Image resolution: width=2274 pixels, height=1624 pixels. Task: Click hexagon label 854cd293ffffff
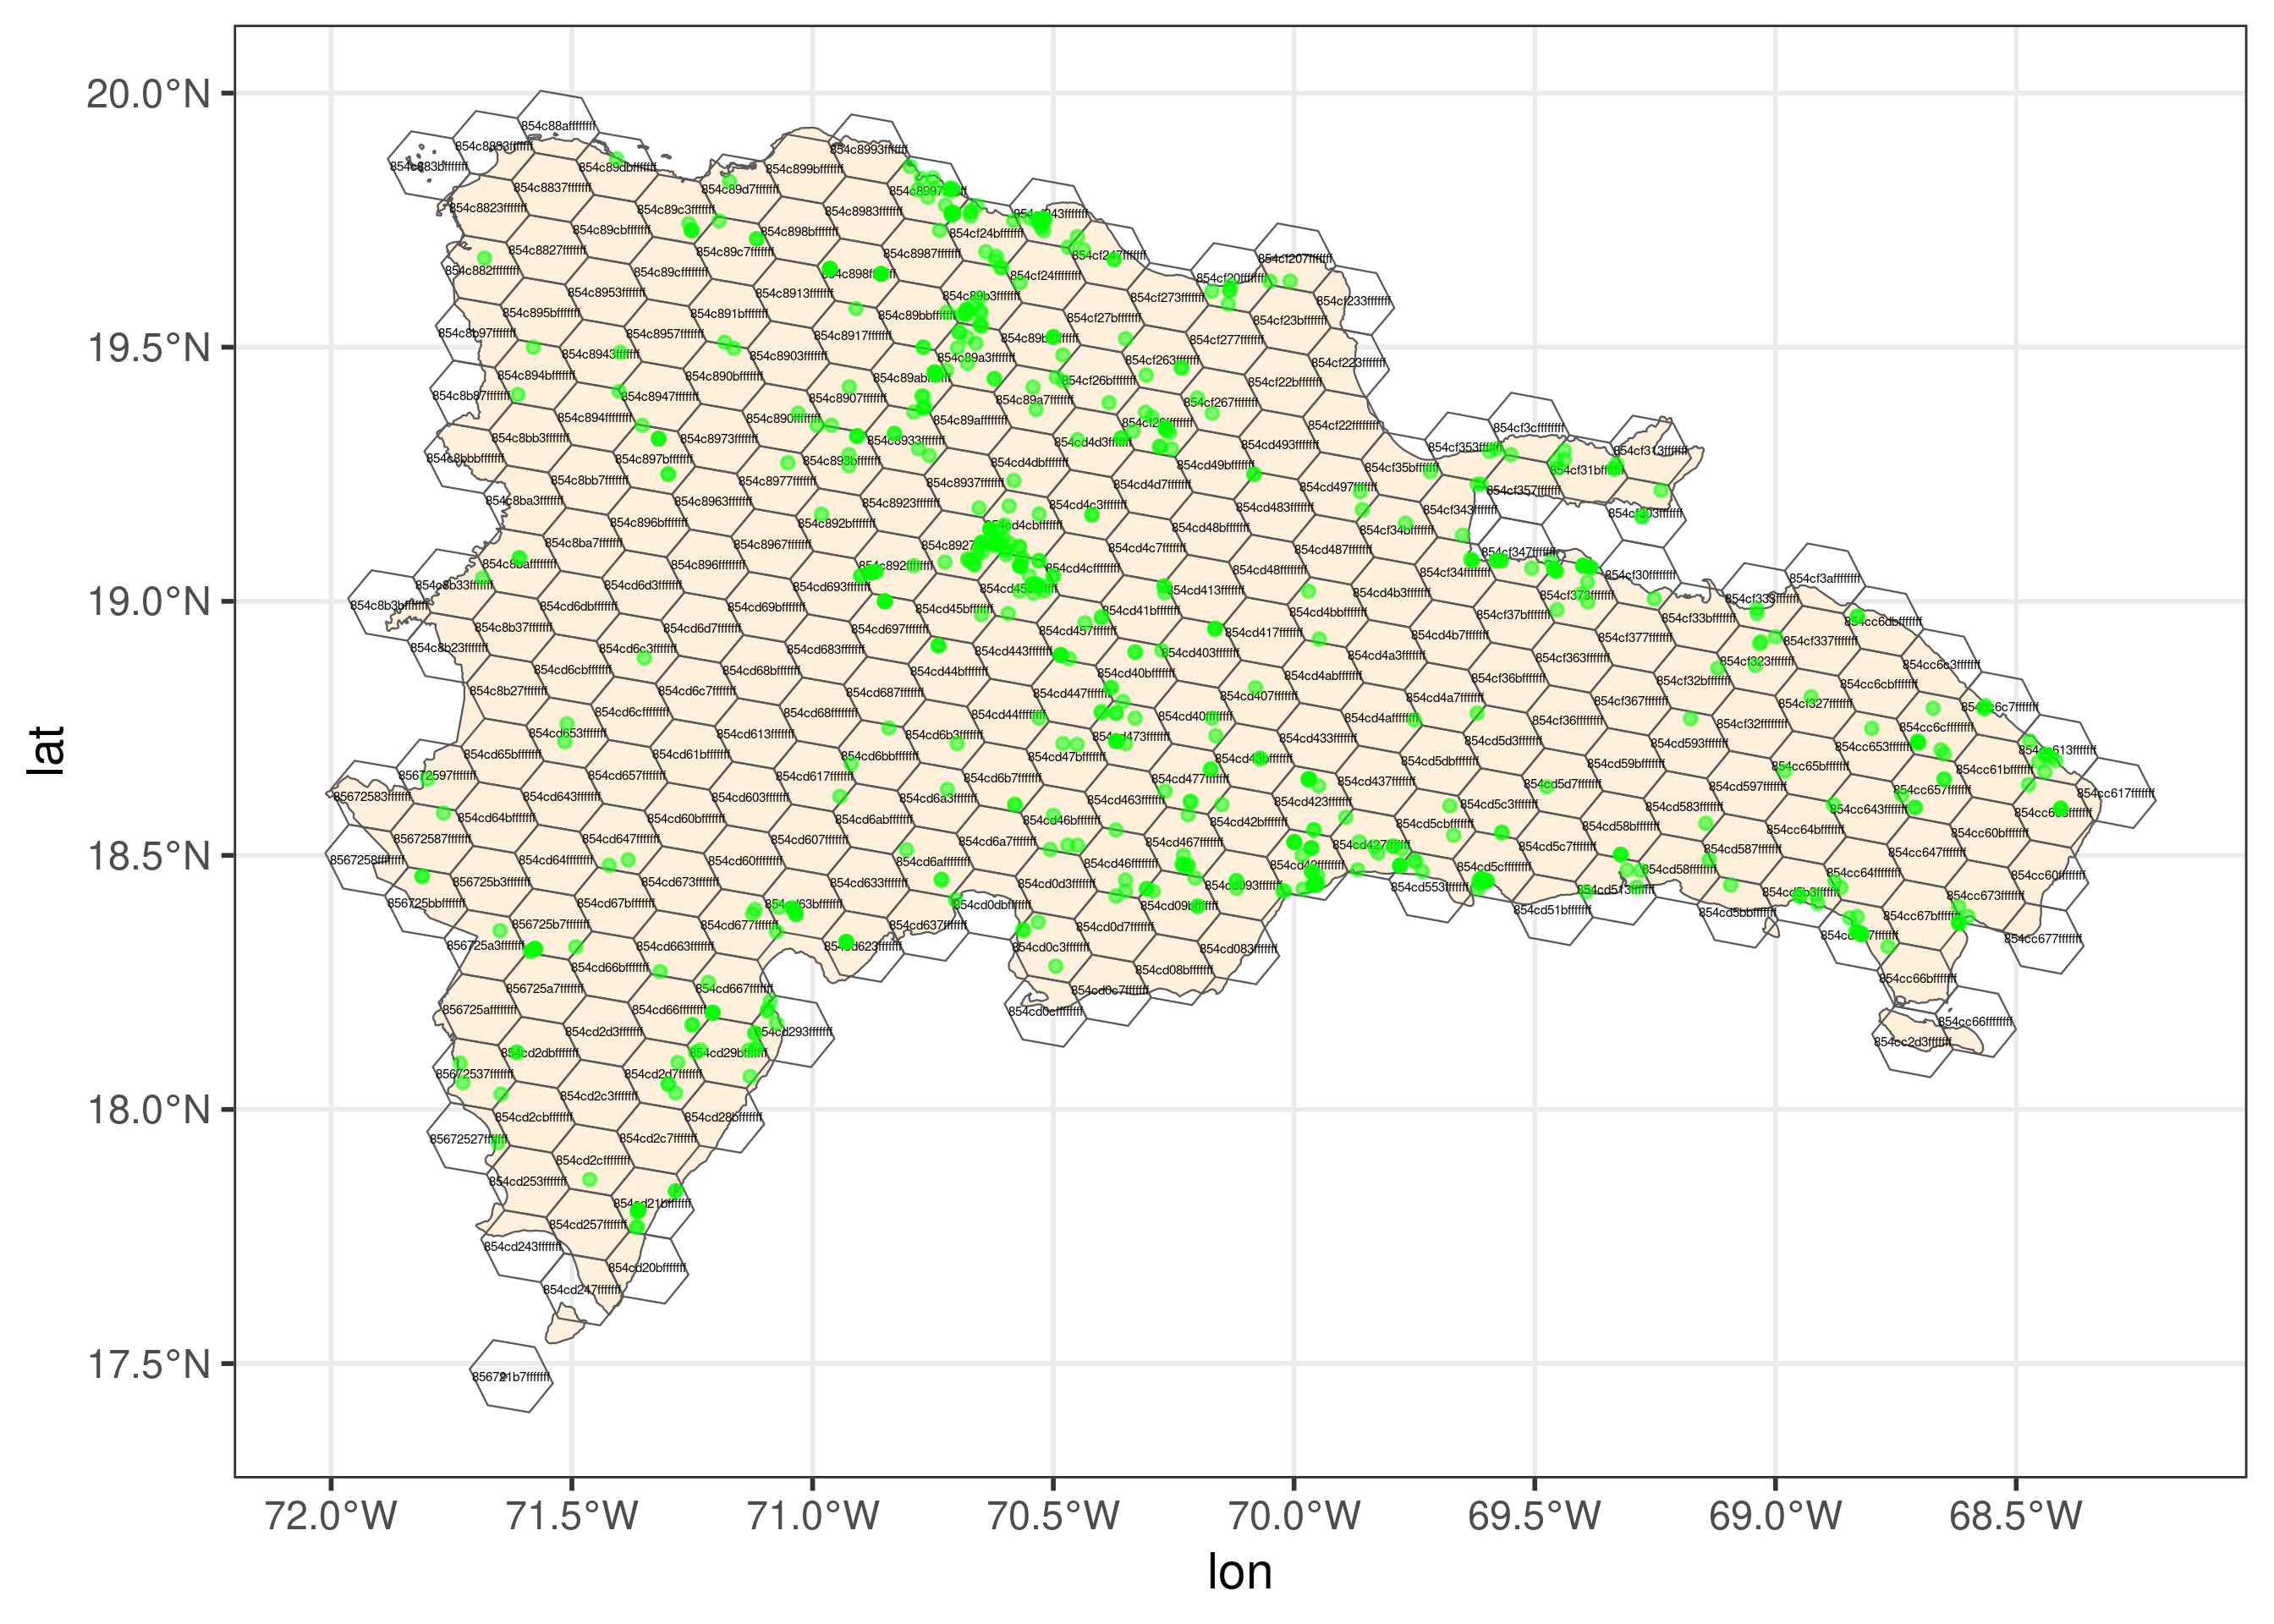pos(797,1032)
